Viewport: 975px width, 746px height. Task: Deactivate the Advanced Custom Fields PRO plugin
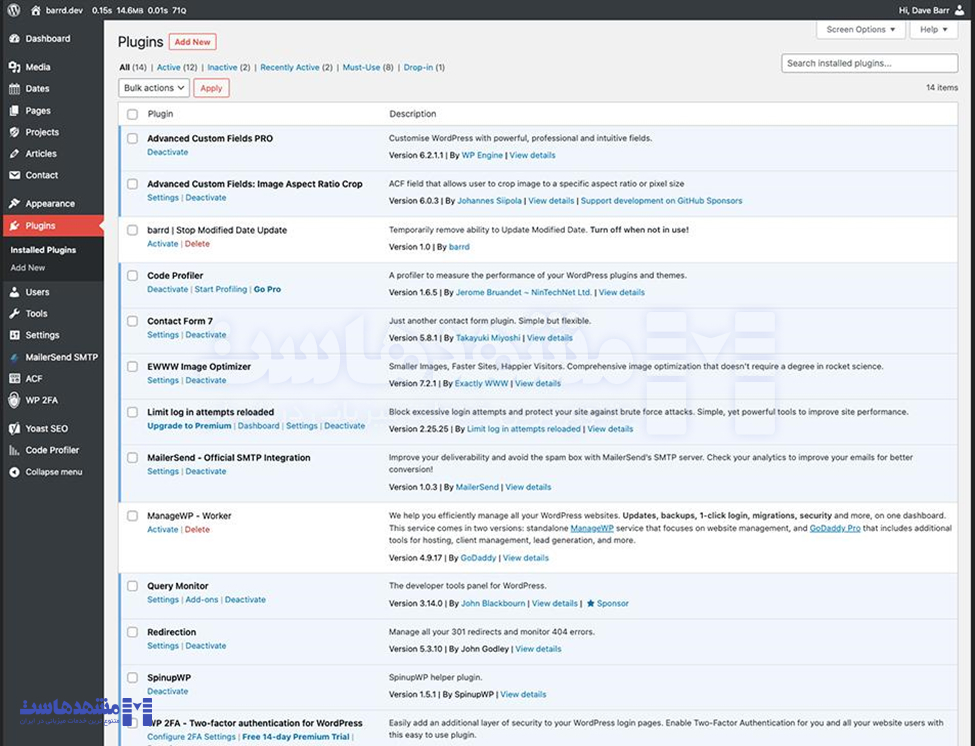point(167,152)
